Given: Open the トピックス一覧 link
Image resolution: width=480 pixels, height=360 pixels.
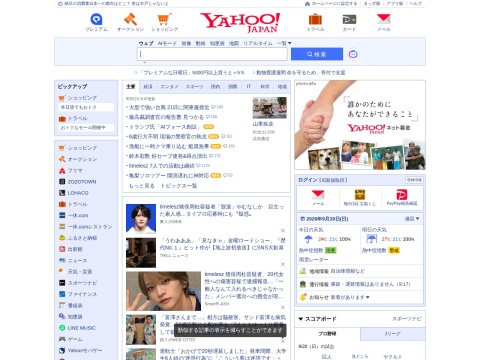Looking at the screenshot, I should 179,186.
